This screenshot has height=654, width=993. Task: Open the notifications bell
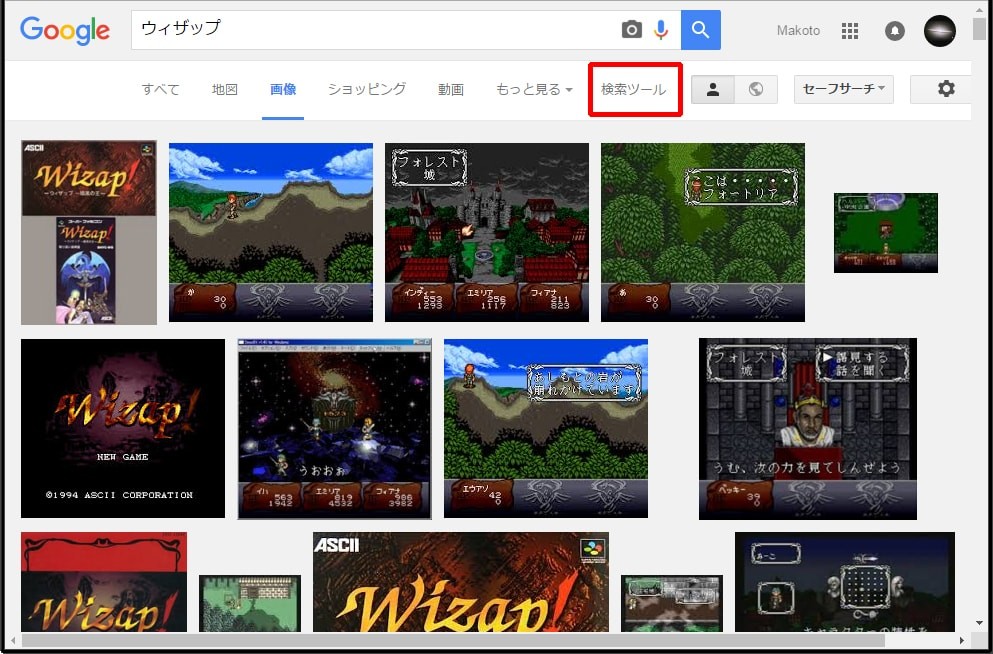[894, 30]
